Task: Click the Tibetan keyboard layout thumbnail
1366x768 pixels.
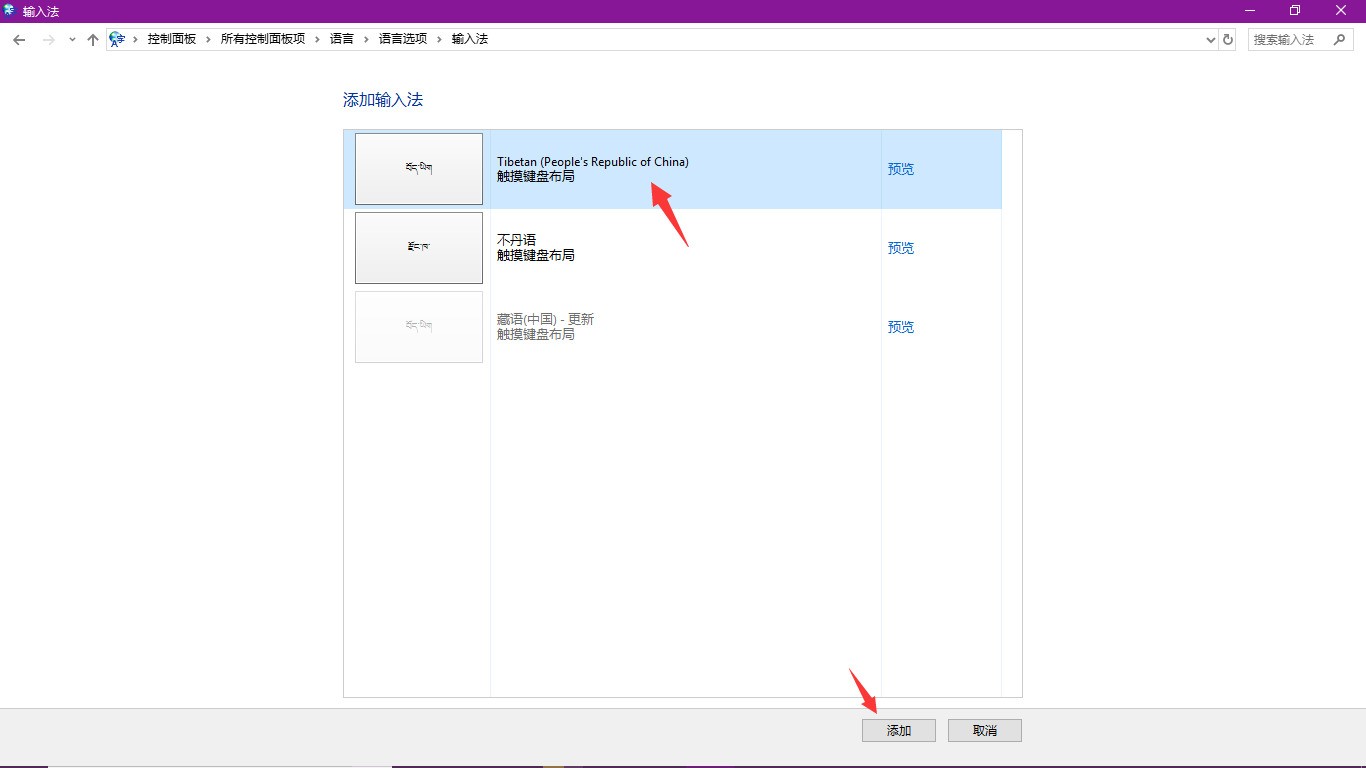Action: [x=418, y=168]
